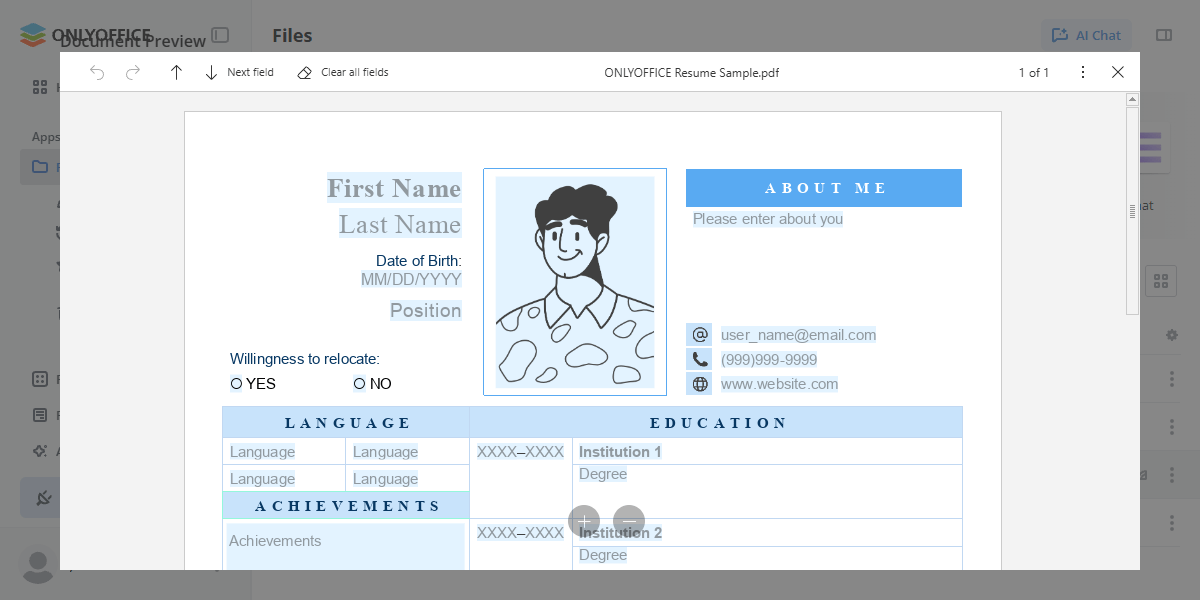Click the EDUCATION section header
This screenshot has height=600, width=1200.
[x=716, y=422]
